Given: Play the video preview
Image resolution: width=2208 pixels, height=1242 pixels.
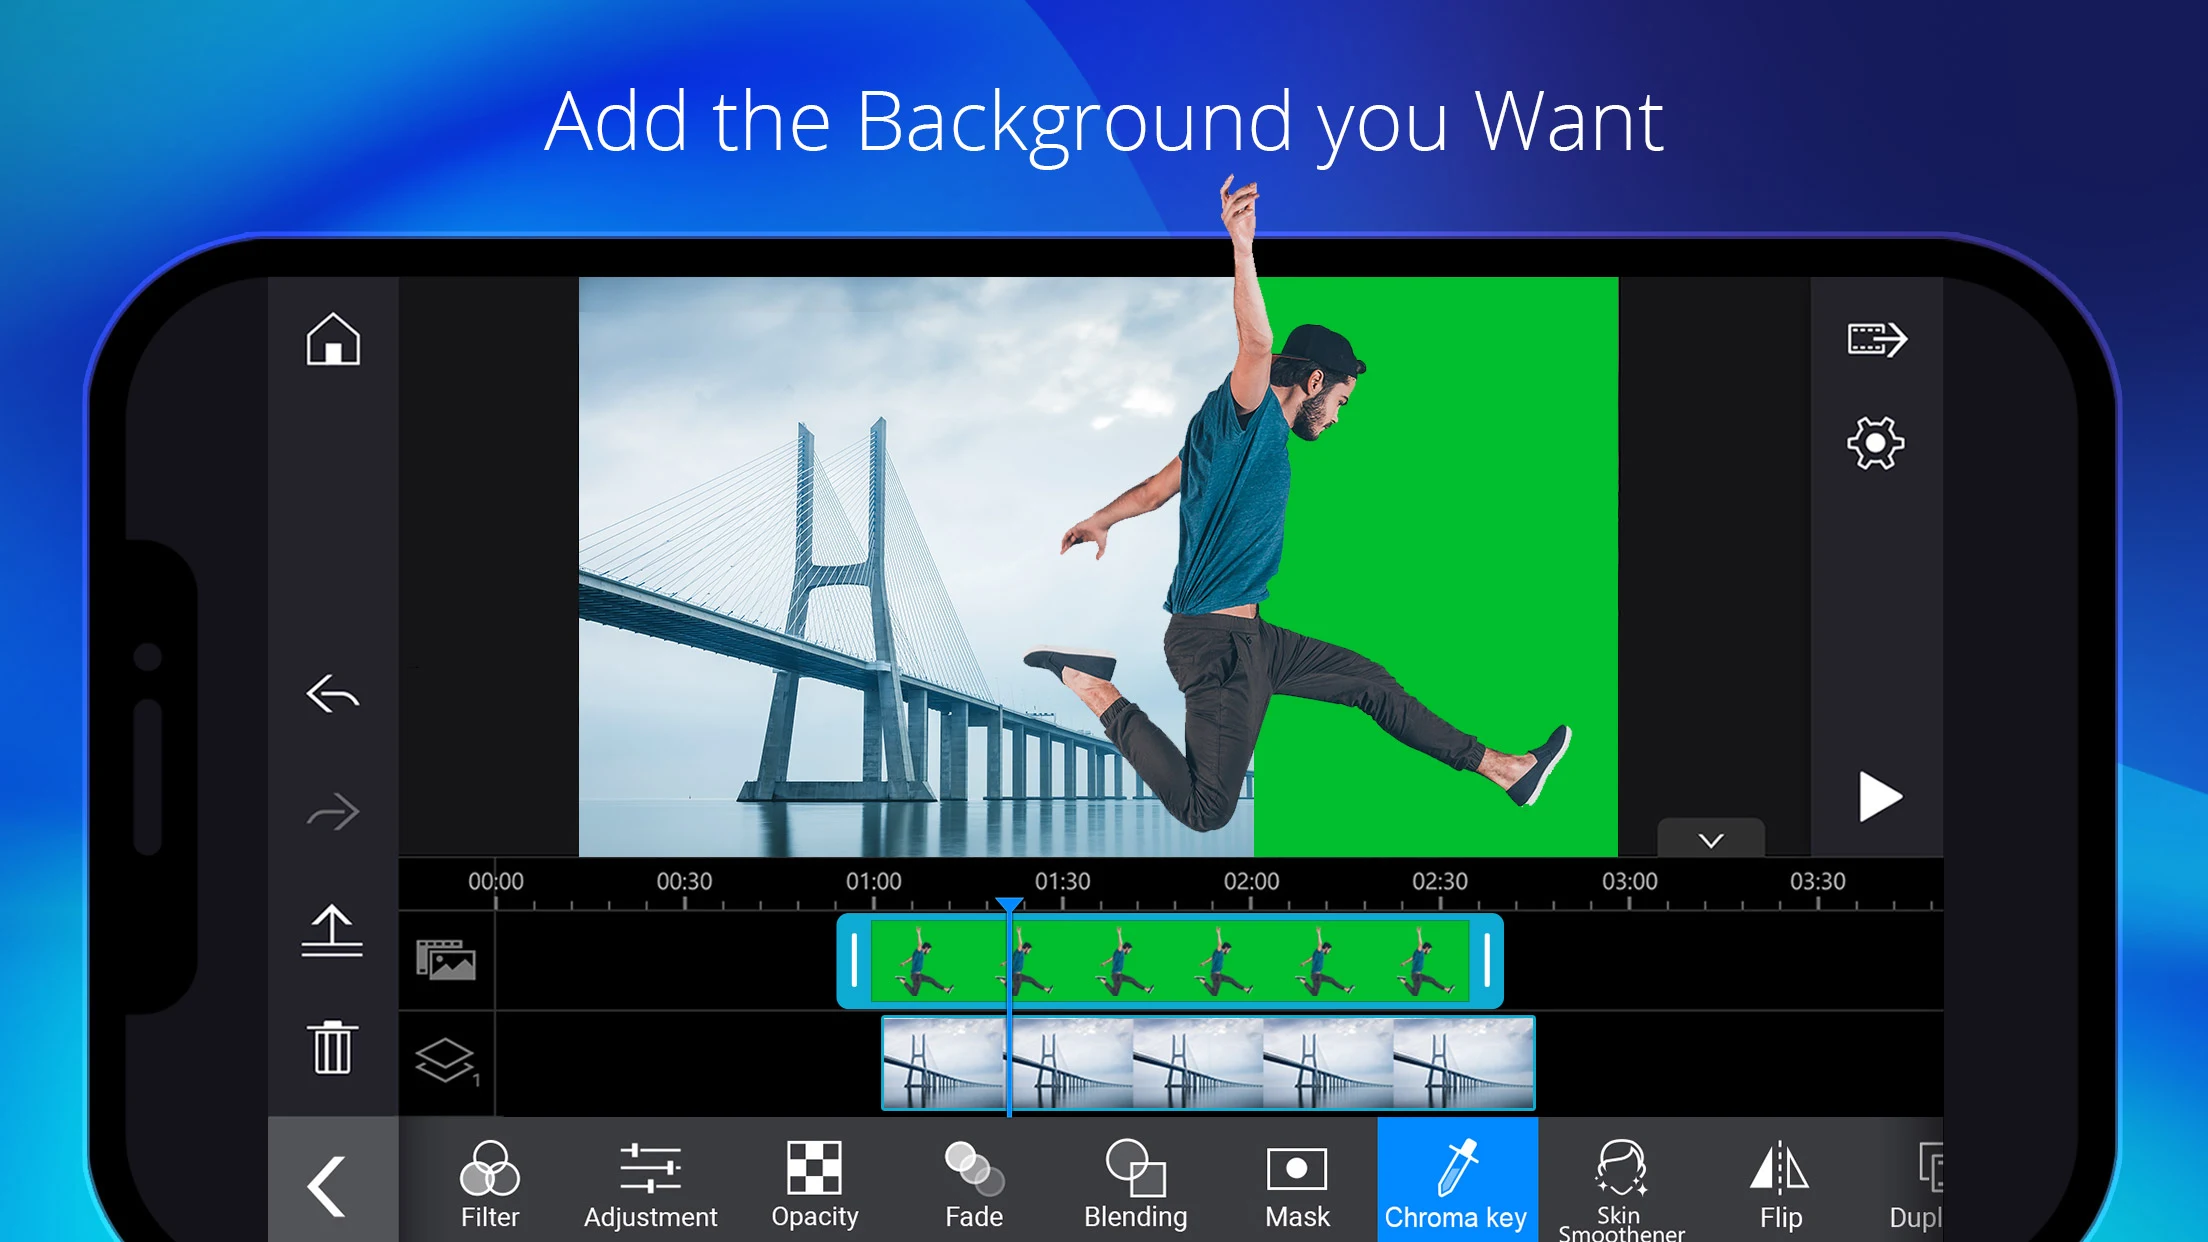Looking at the screenshot, I should click(x=1881, y=797).
